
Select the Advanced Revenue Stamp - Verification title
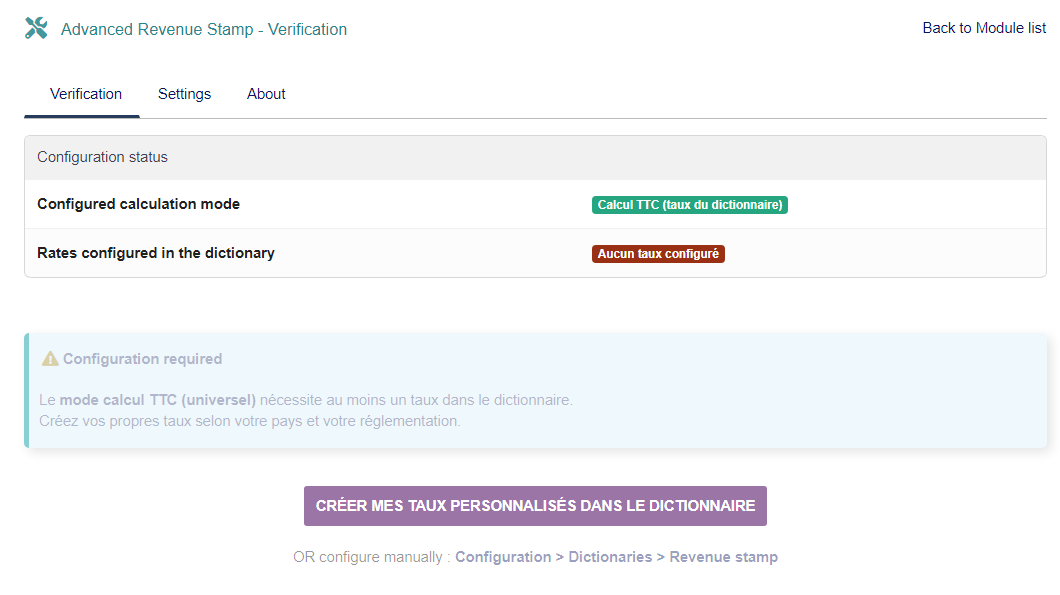point(203,29)
